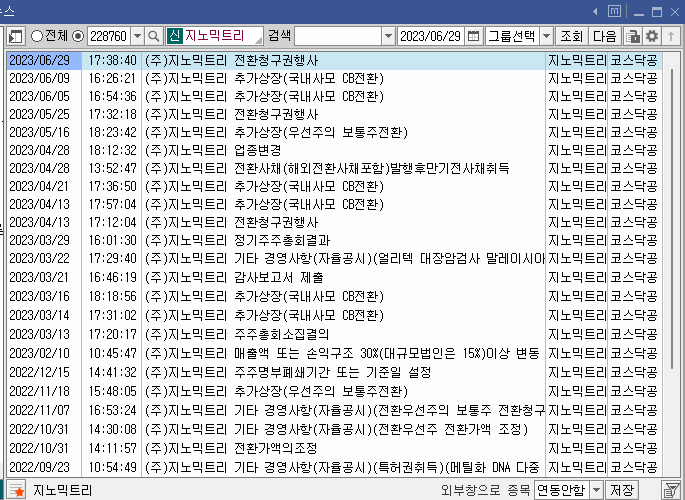This screenshot has width=685, height=500.
Task: Select the 전체 radio button
Action: point(37,36)
